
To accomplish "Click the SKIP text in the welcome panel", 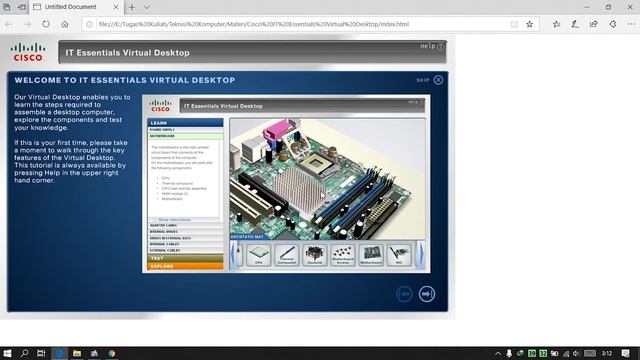I will [x=423, y=80].
